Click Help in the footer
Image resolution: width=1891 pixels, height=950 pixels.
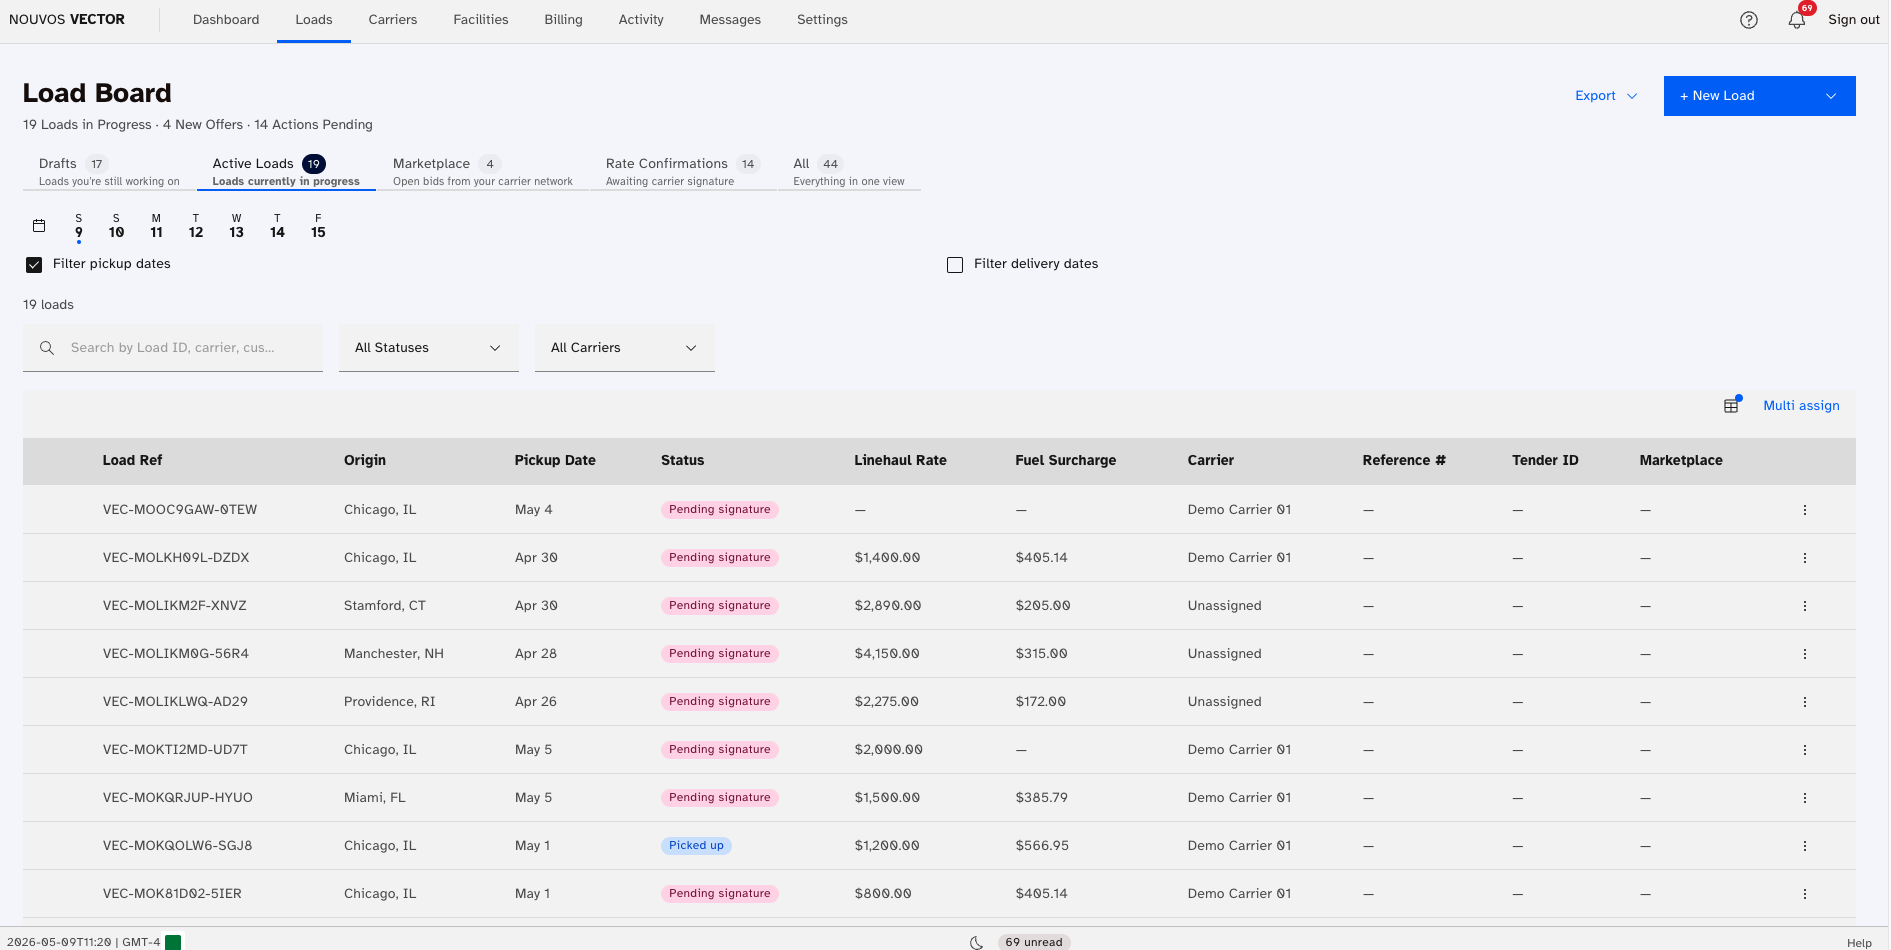coord(1859,943)
